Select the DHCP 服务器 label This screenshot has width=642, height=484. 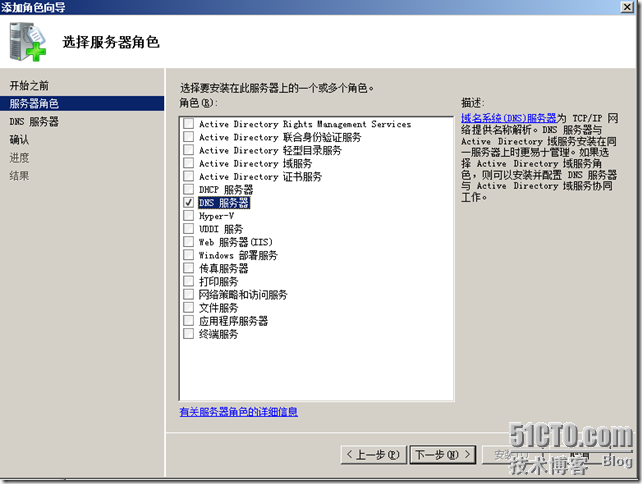tap(226, 190)
